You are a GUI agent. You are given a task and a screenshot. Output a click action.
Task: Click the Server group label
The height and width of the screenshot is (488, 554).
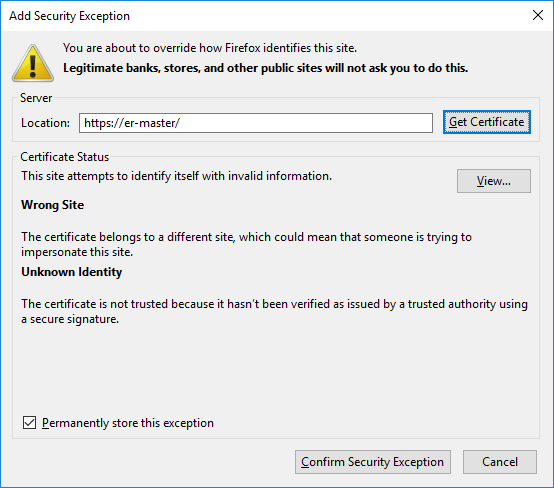36,98
